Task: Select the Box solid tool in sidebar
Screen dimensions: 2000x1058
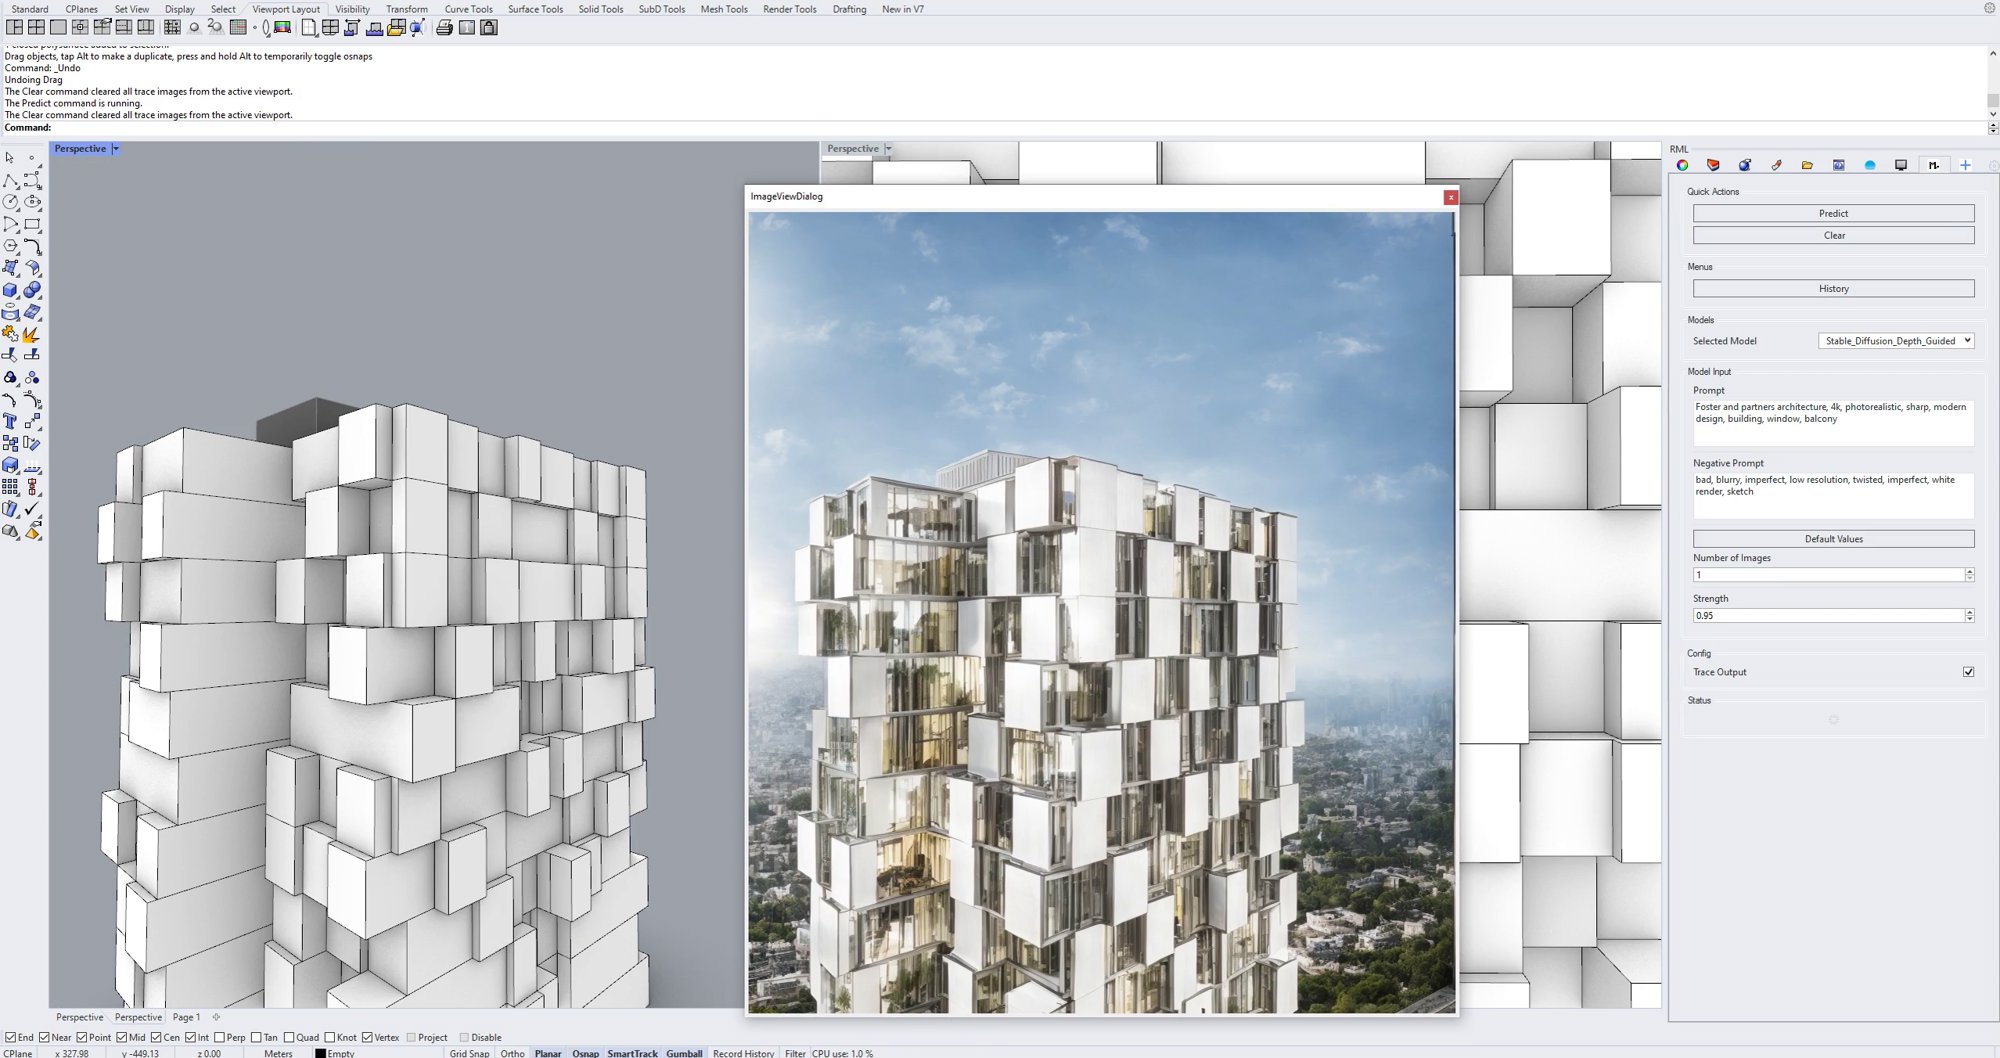Action: (x=11, y=290)
